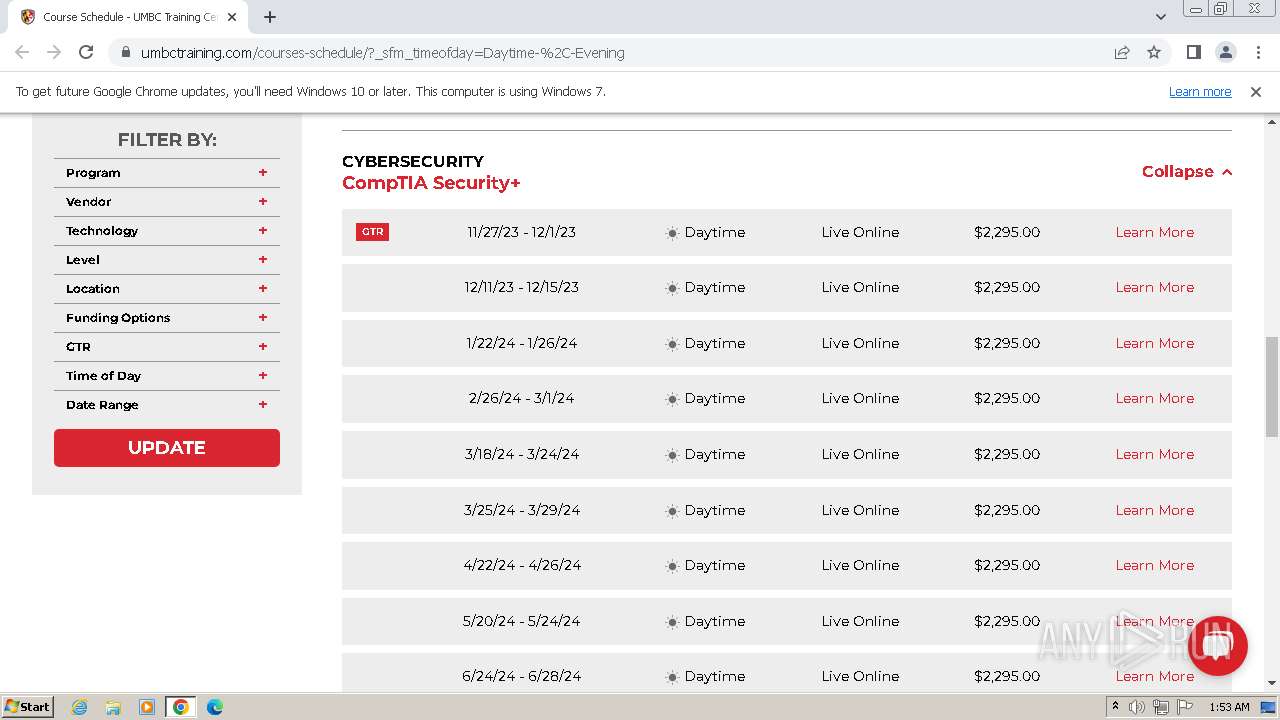Click the GTR badge on 11/27/23 row
Image resolution: width=1280 pixels, height=720 pixels.
point(372,232)
